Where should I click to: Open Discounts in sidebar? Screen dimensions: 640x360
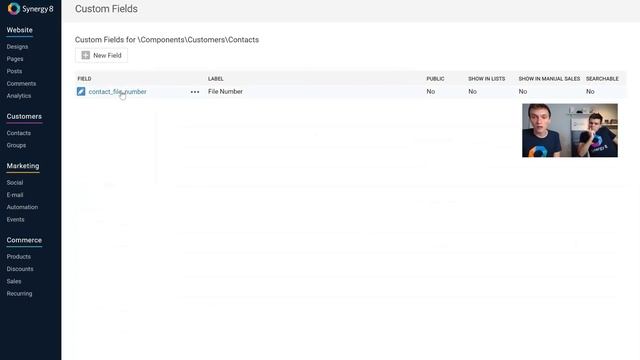20,269
